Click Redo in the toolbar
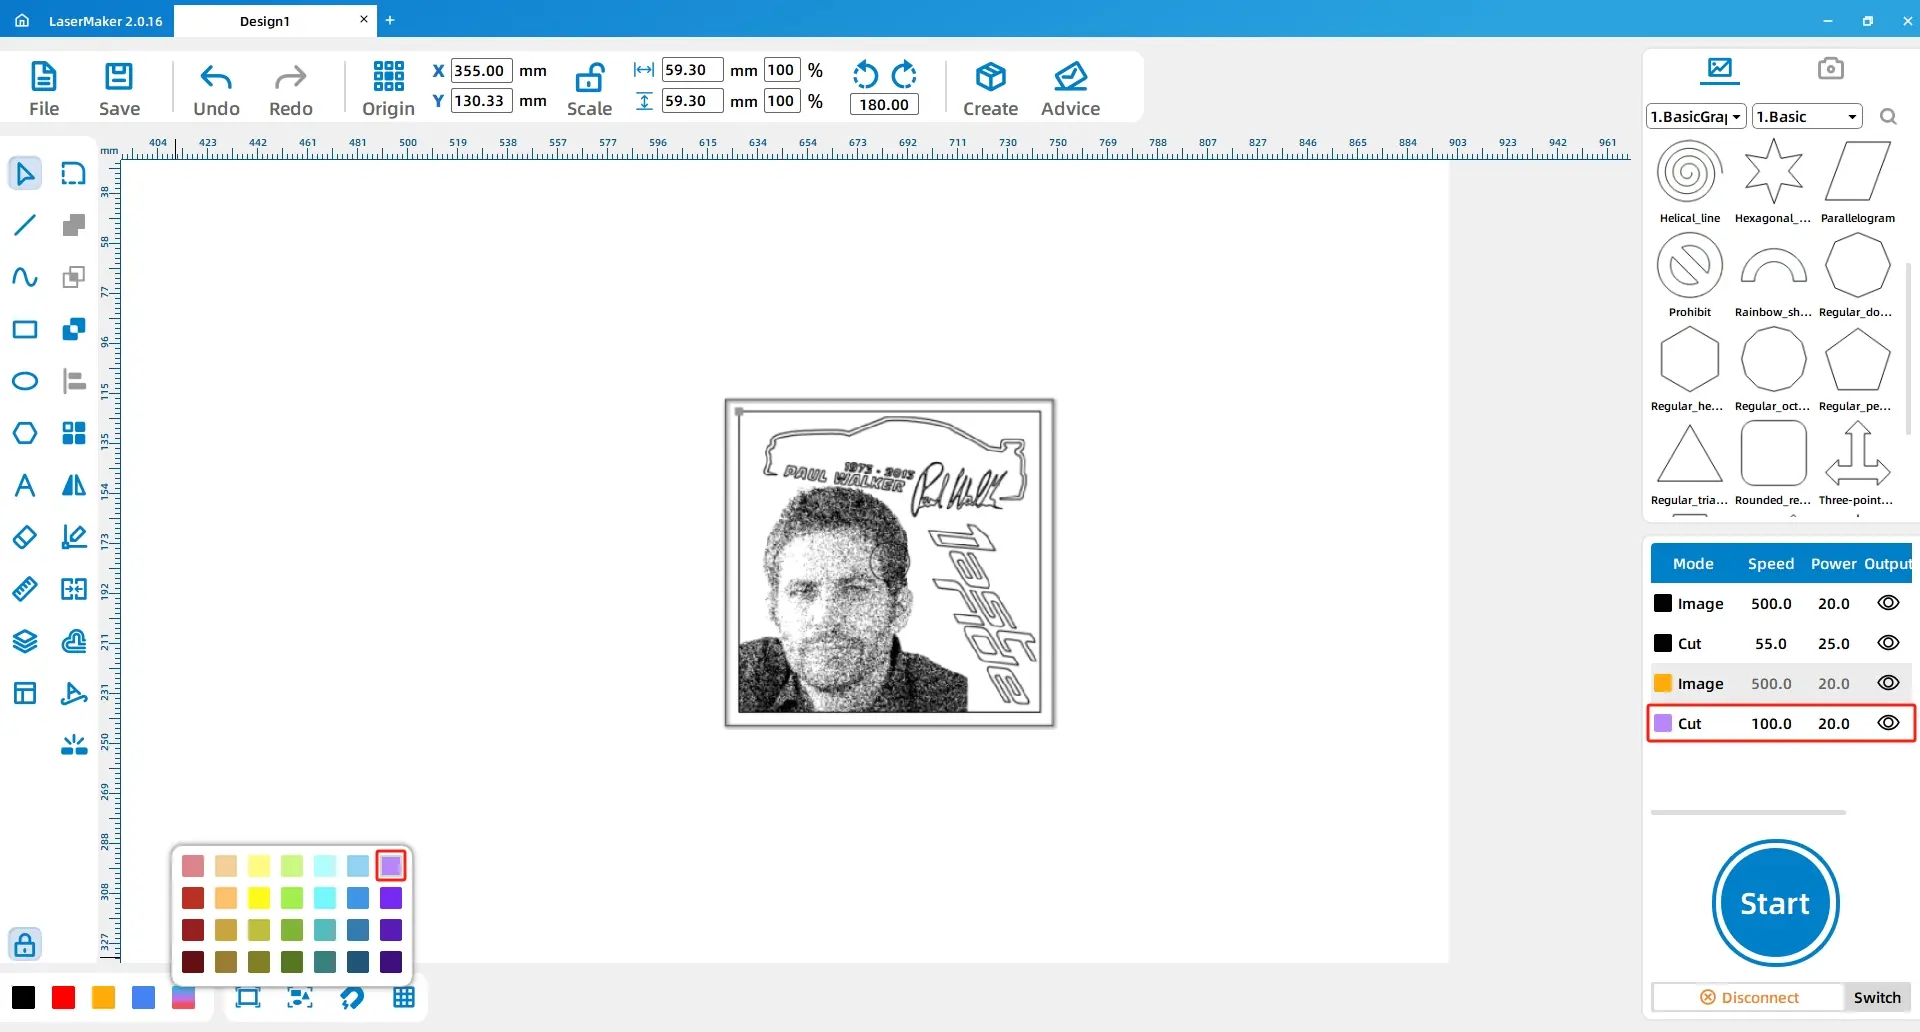 (x=291, y=89)
